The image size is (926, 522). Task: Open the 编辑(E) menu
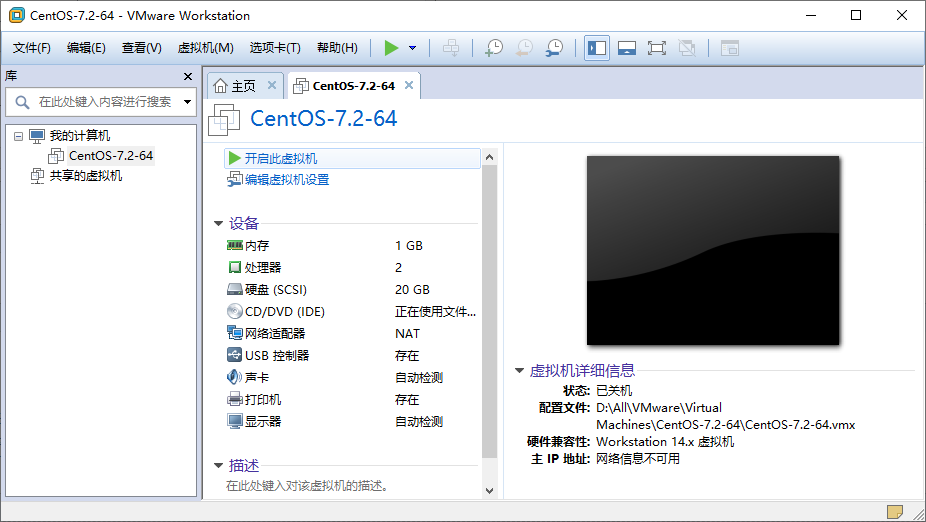pyautogui.click(x=86, y=48)
